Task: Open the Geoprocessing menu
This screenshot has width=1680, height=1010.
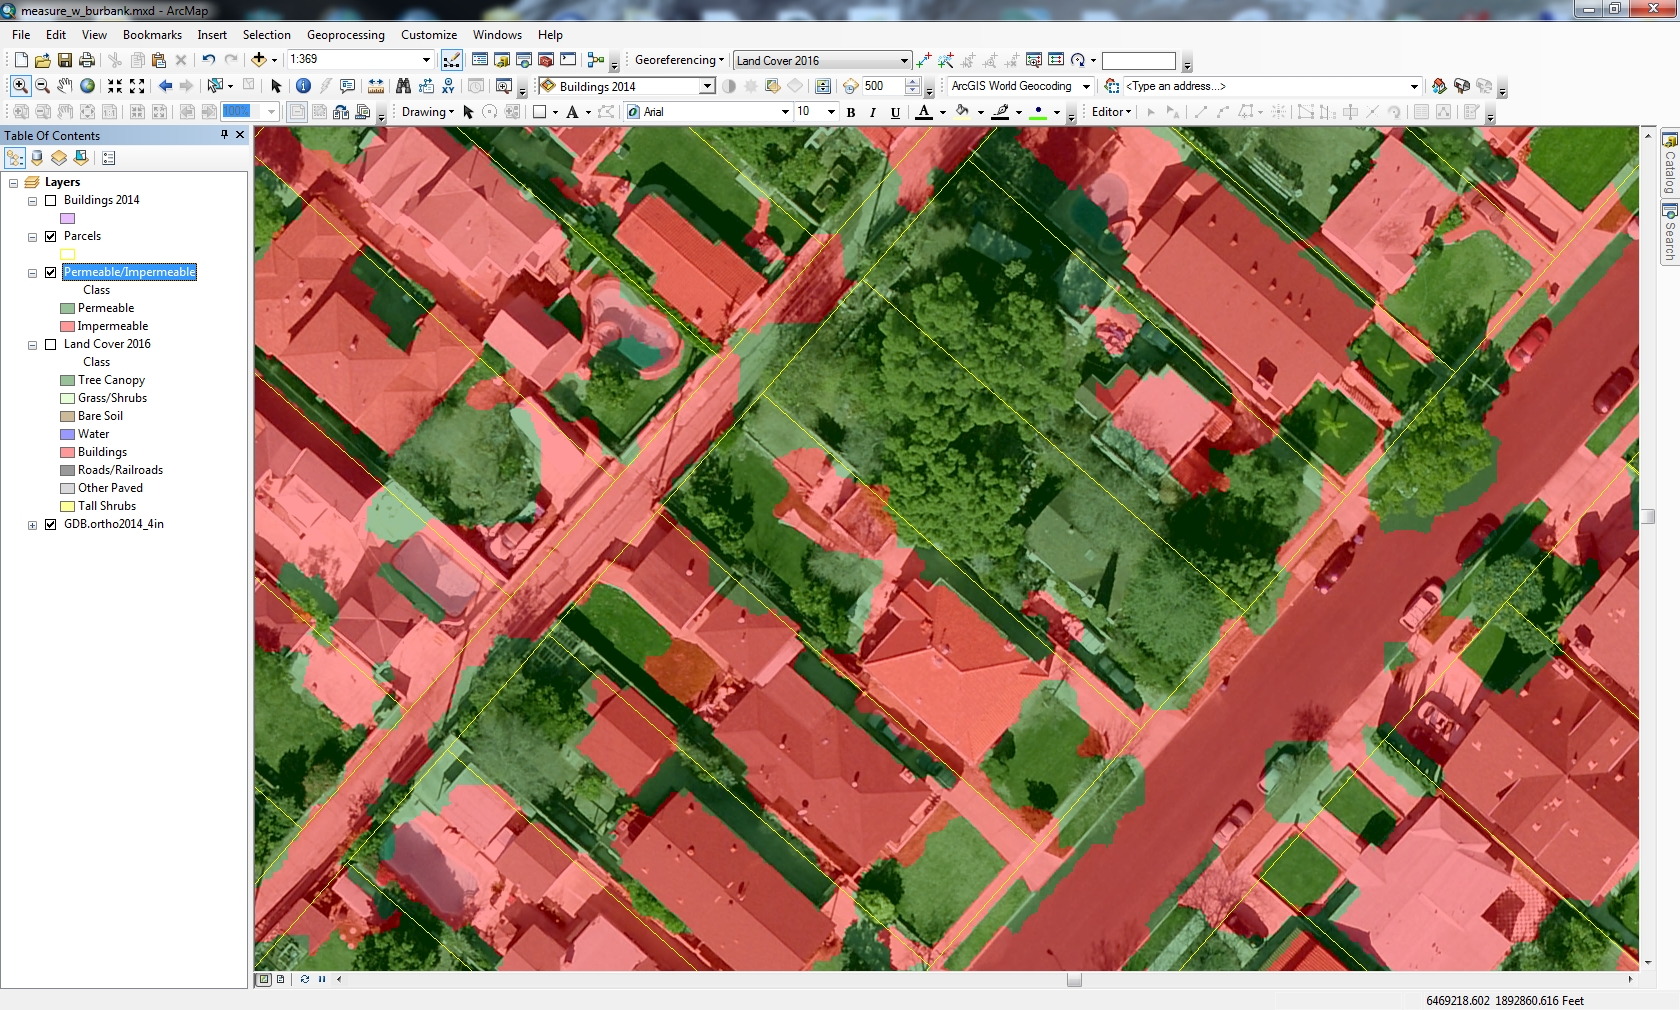Action: point(345,35)
